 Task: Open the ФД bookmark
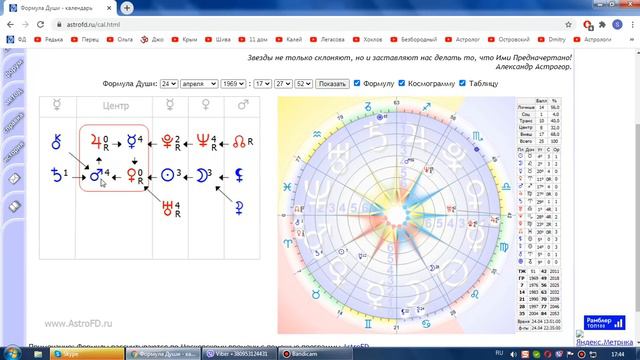(17, 40)
